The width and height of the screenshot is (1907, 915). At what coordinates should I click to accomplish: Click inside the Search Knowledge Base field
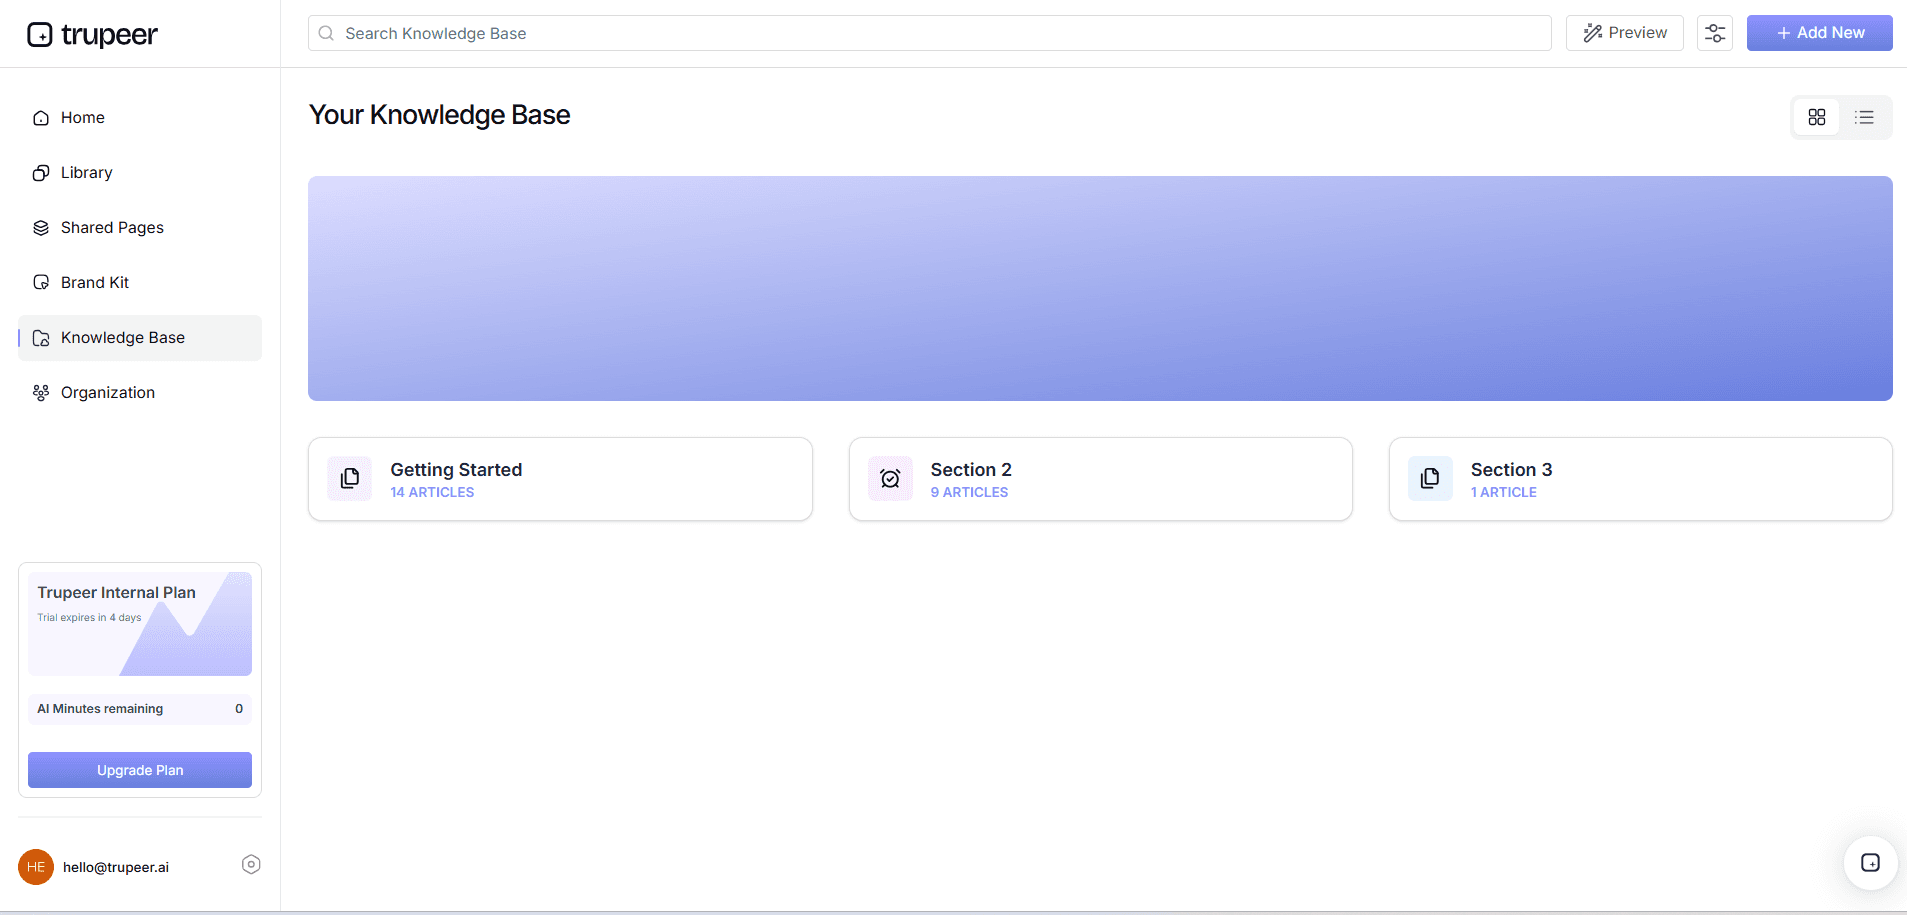tap(930, 33)
